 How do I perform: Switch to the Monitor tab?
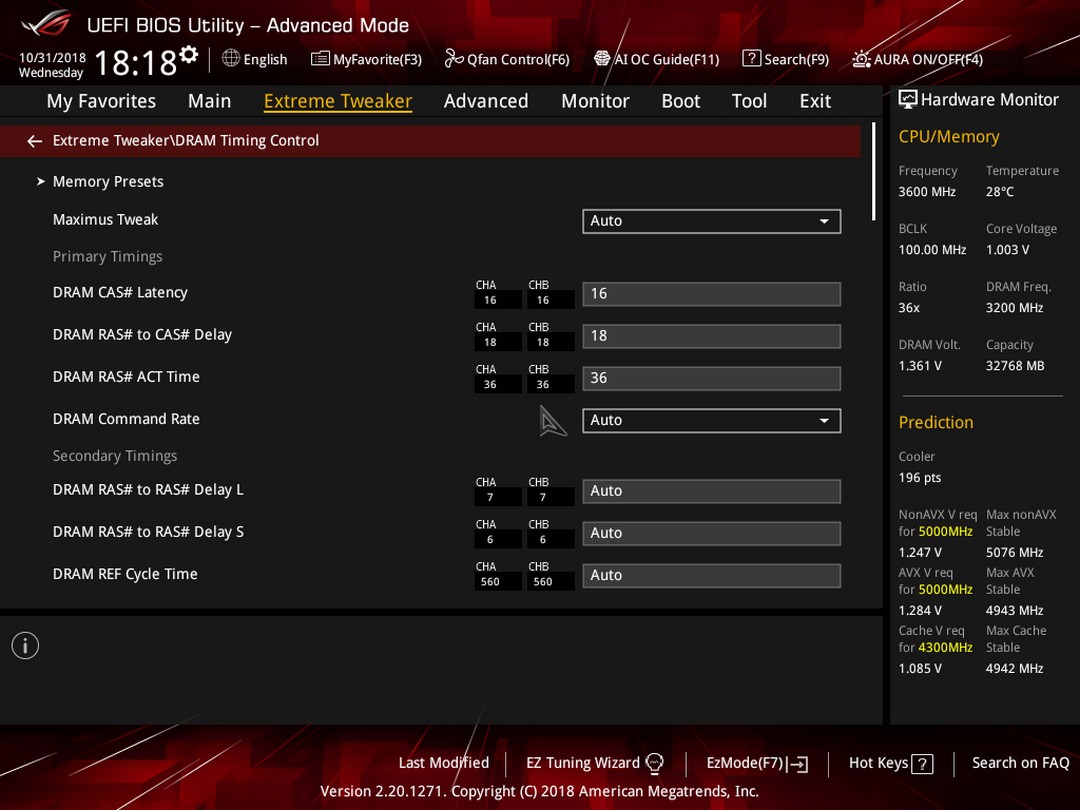click(595, 101)
